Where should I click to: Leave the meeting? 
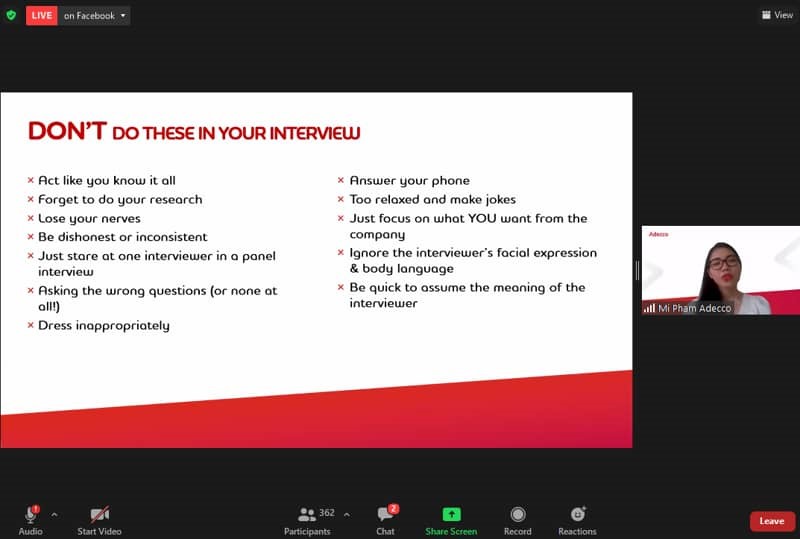tap(771, 521)
